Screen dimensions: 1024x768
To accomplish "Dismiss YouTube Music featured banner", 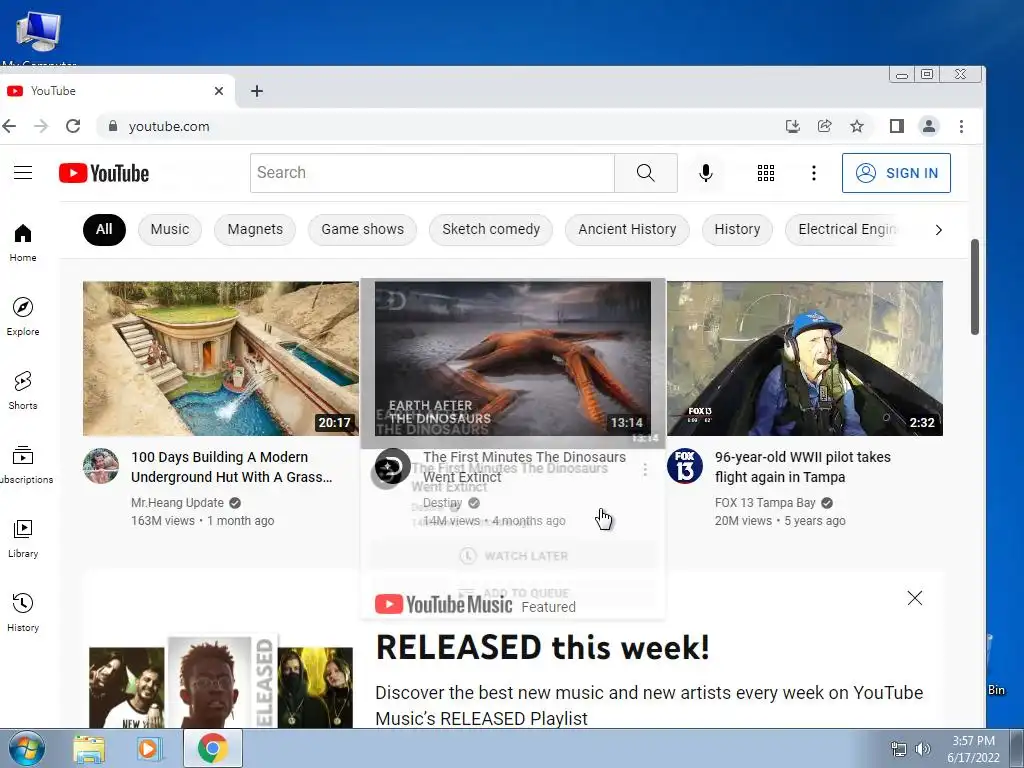I will pos(914,598).
